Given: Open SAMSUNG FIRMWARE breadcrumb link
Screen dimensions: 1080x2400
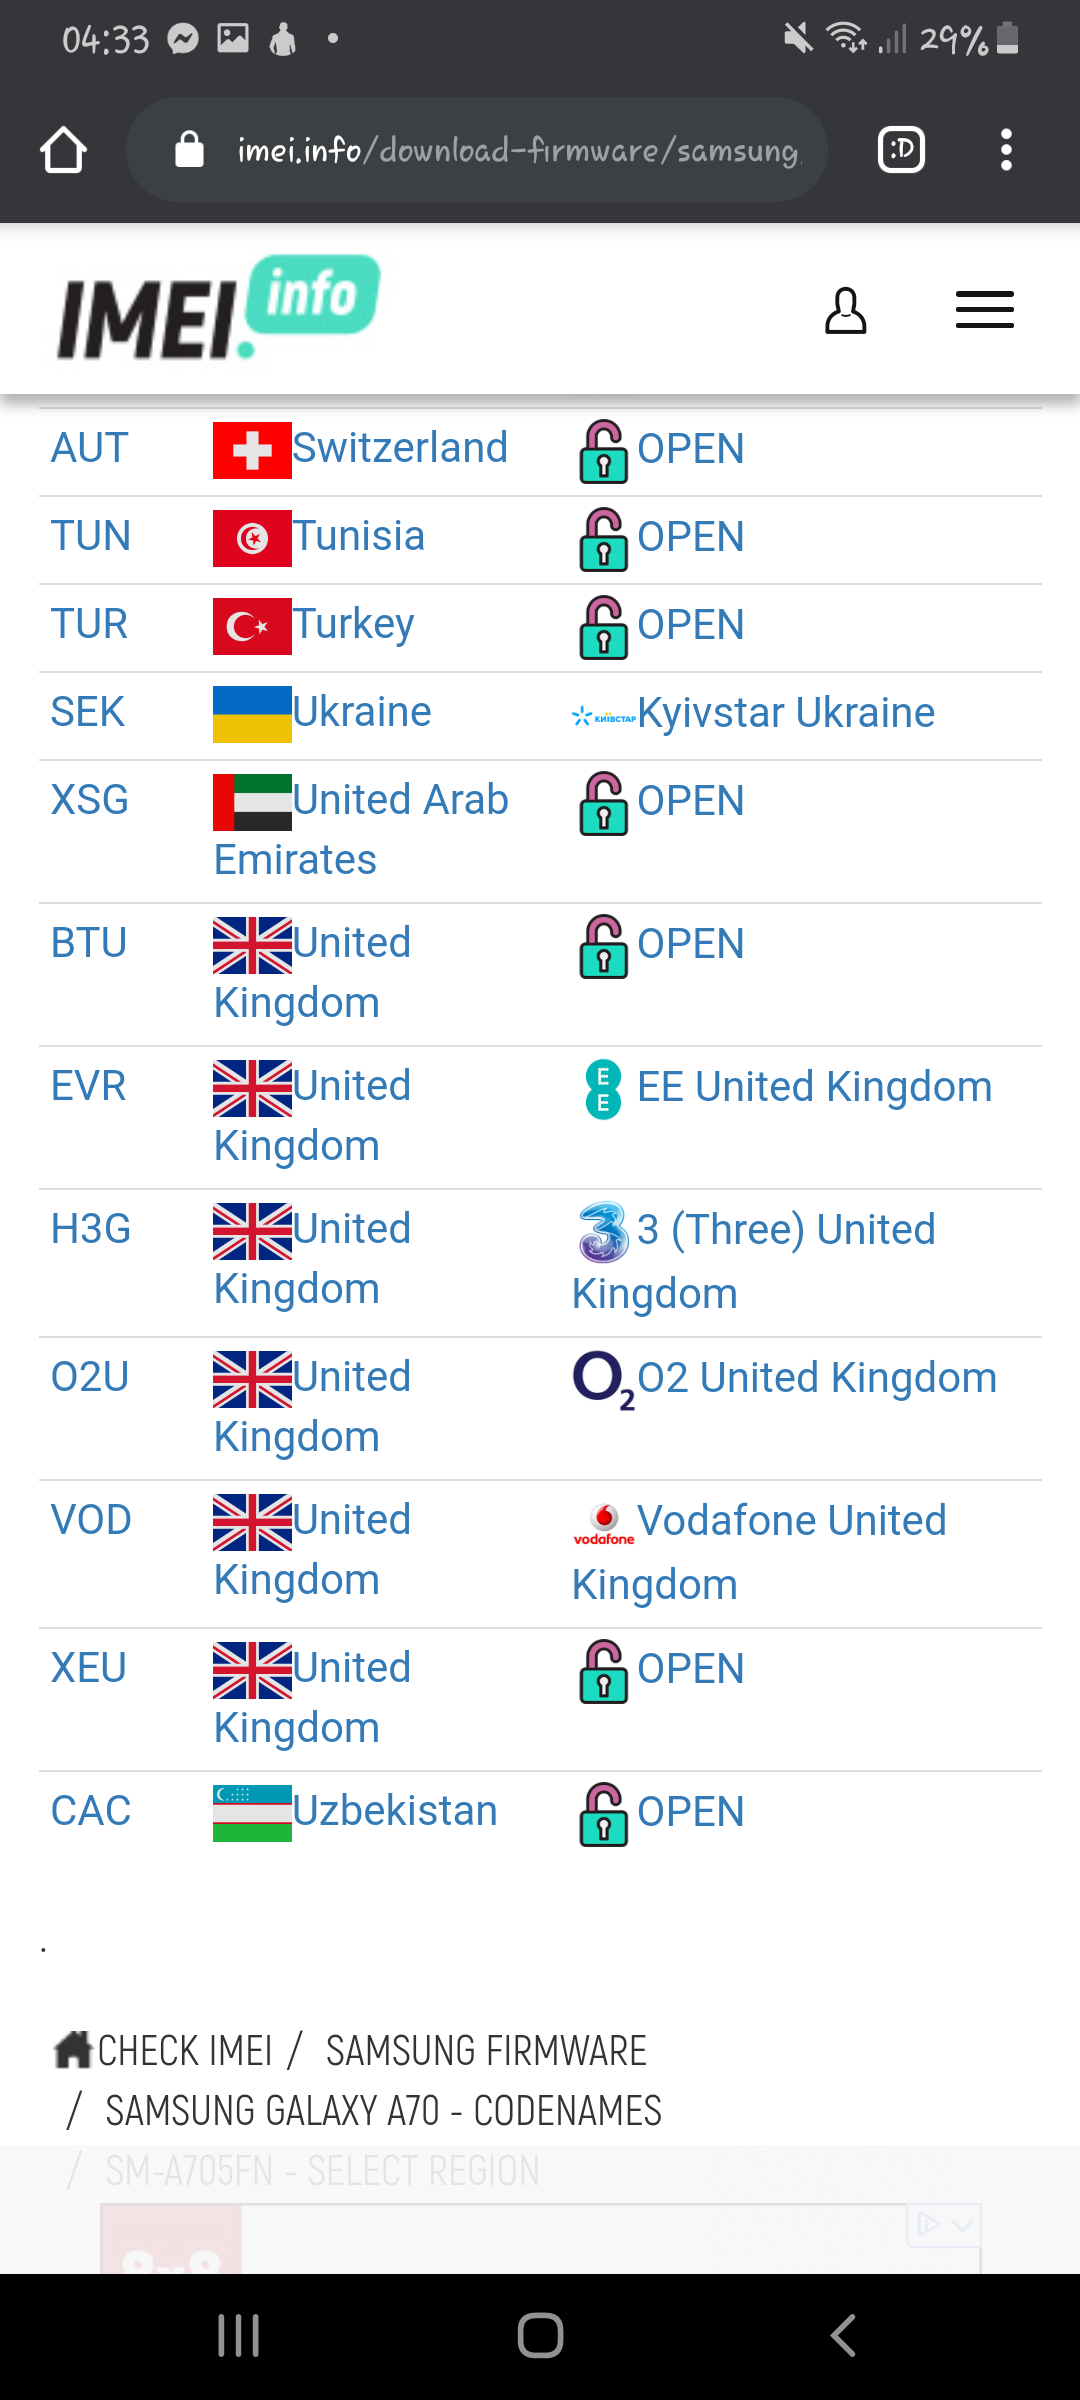Looking at the screenshot, I should point(486,2051).
